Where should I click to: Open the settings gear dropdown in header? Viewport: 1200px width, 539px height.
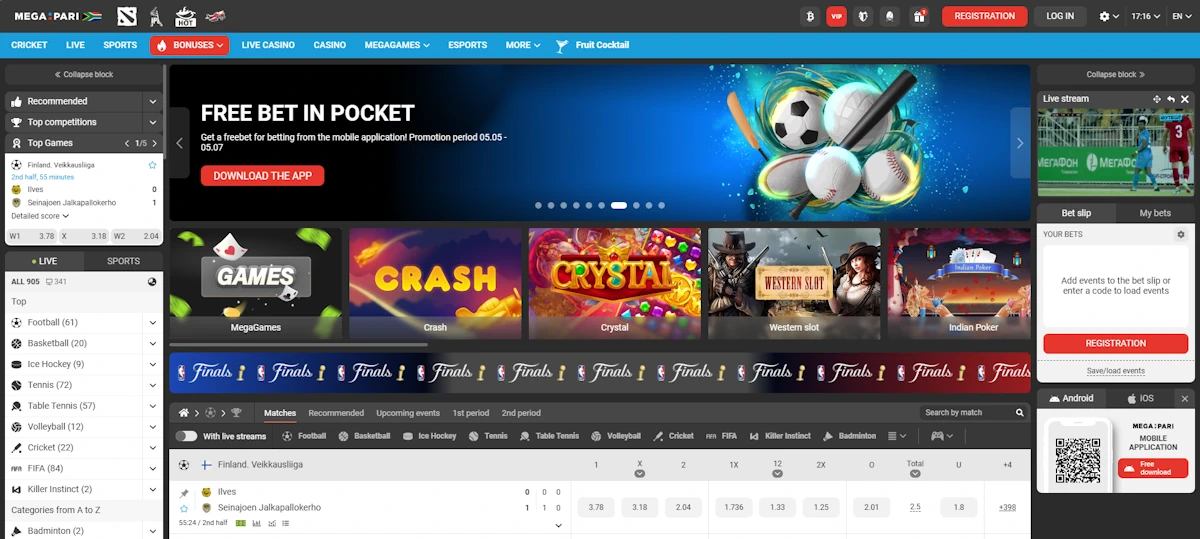pos(1109,16)
